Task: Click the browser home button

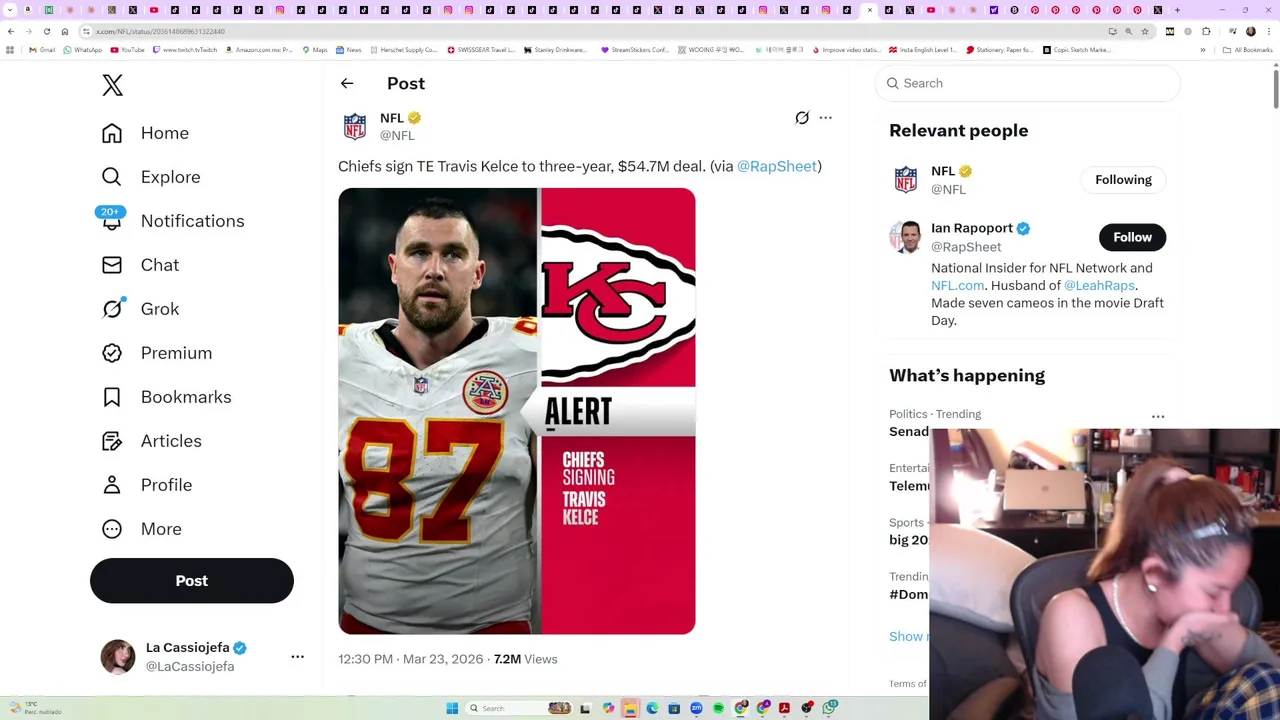Action: tap(64, 32)
